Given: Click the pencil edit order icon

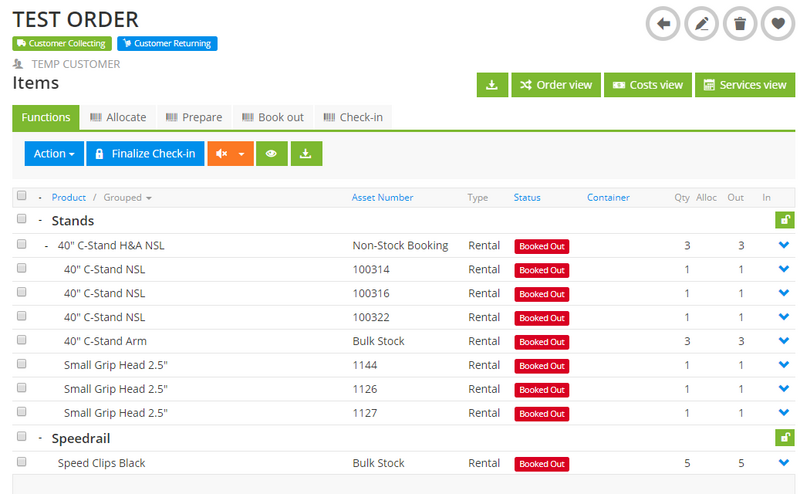Looking at the screenshot, I should 701,23.
